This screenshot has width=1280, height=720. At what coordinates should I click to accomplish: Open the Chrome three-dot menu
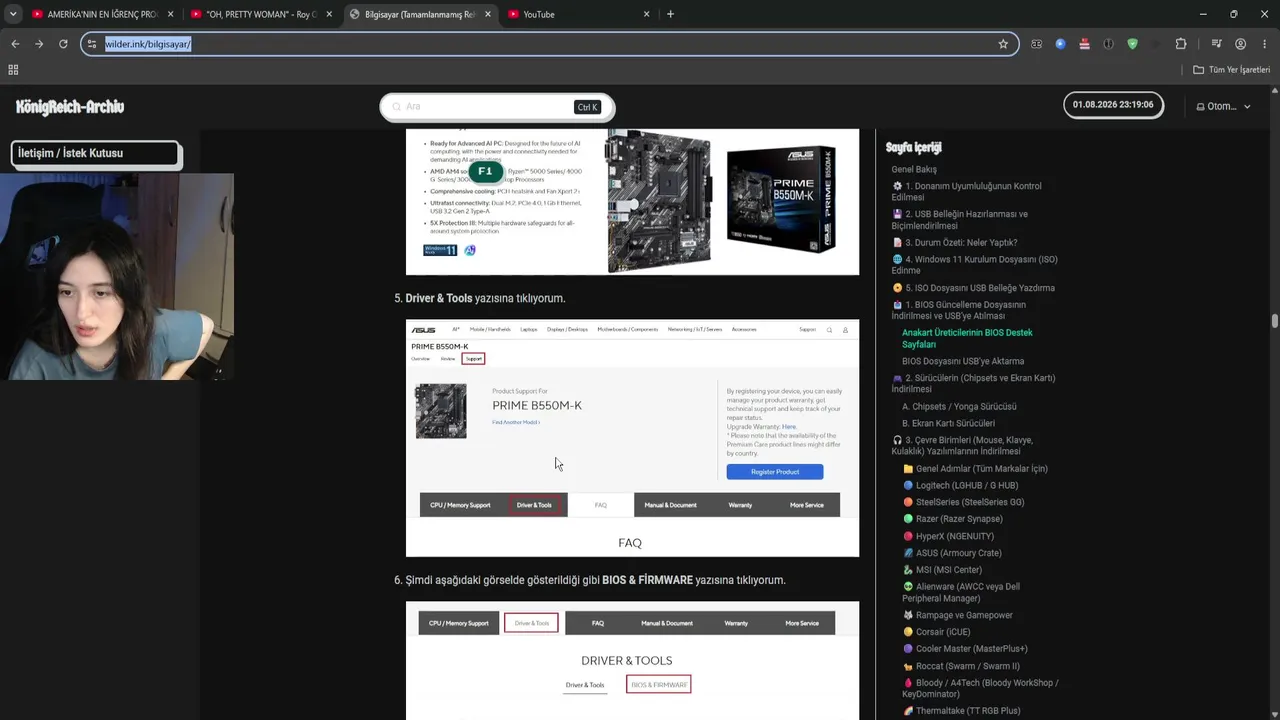pyautogui.click(x=1265, y=44)
